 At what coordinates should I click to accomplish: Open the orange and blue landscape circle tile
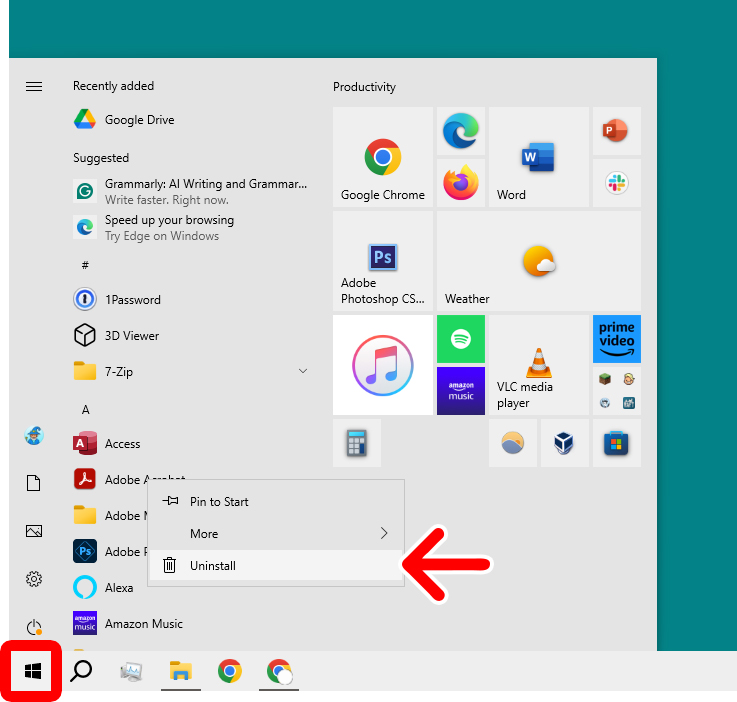tap(513, 443)
